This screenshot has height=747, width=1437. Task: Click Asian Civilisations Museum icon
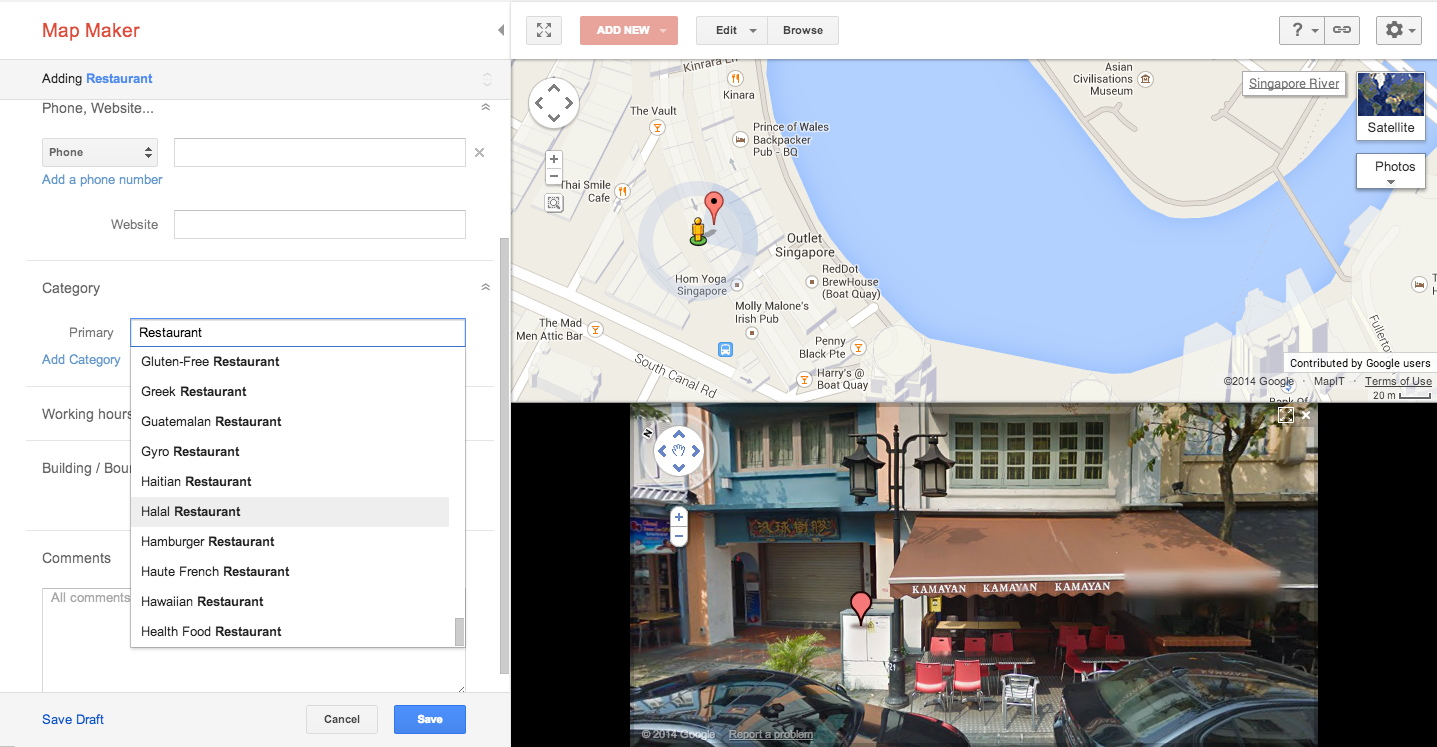point(1146,79)
